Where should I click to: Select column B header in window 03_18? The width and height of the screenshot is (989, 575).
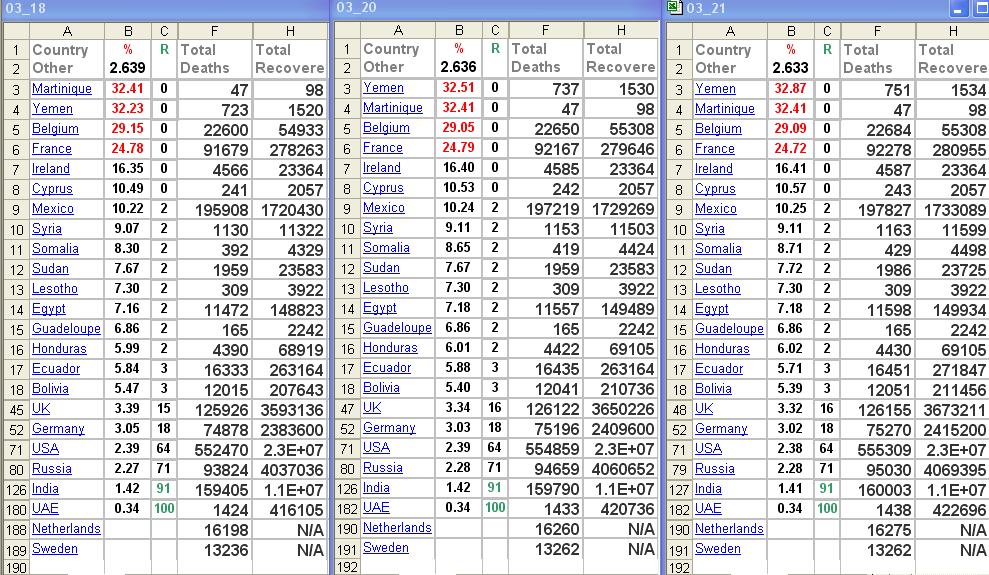(x=128, y=31)
